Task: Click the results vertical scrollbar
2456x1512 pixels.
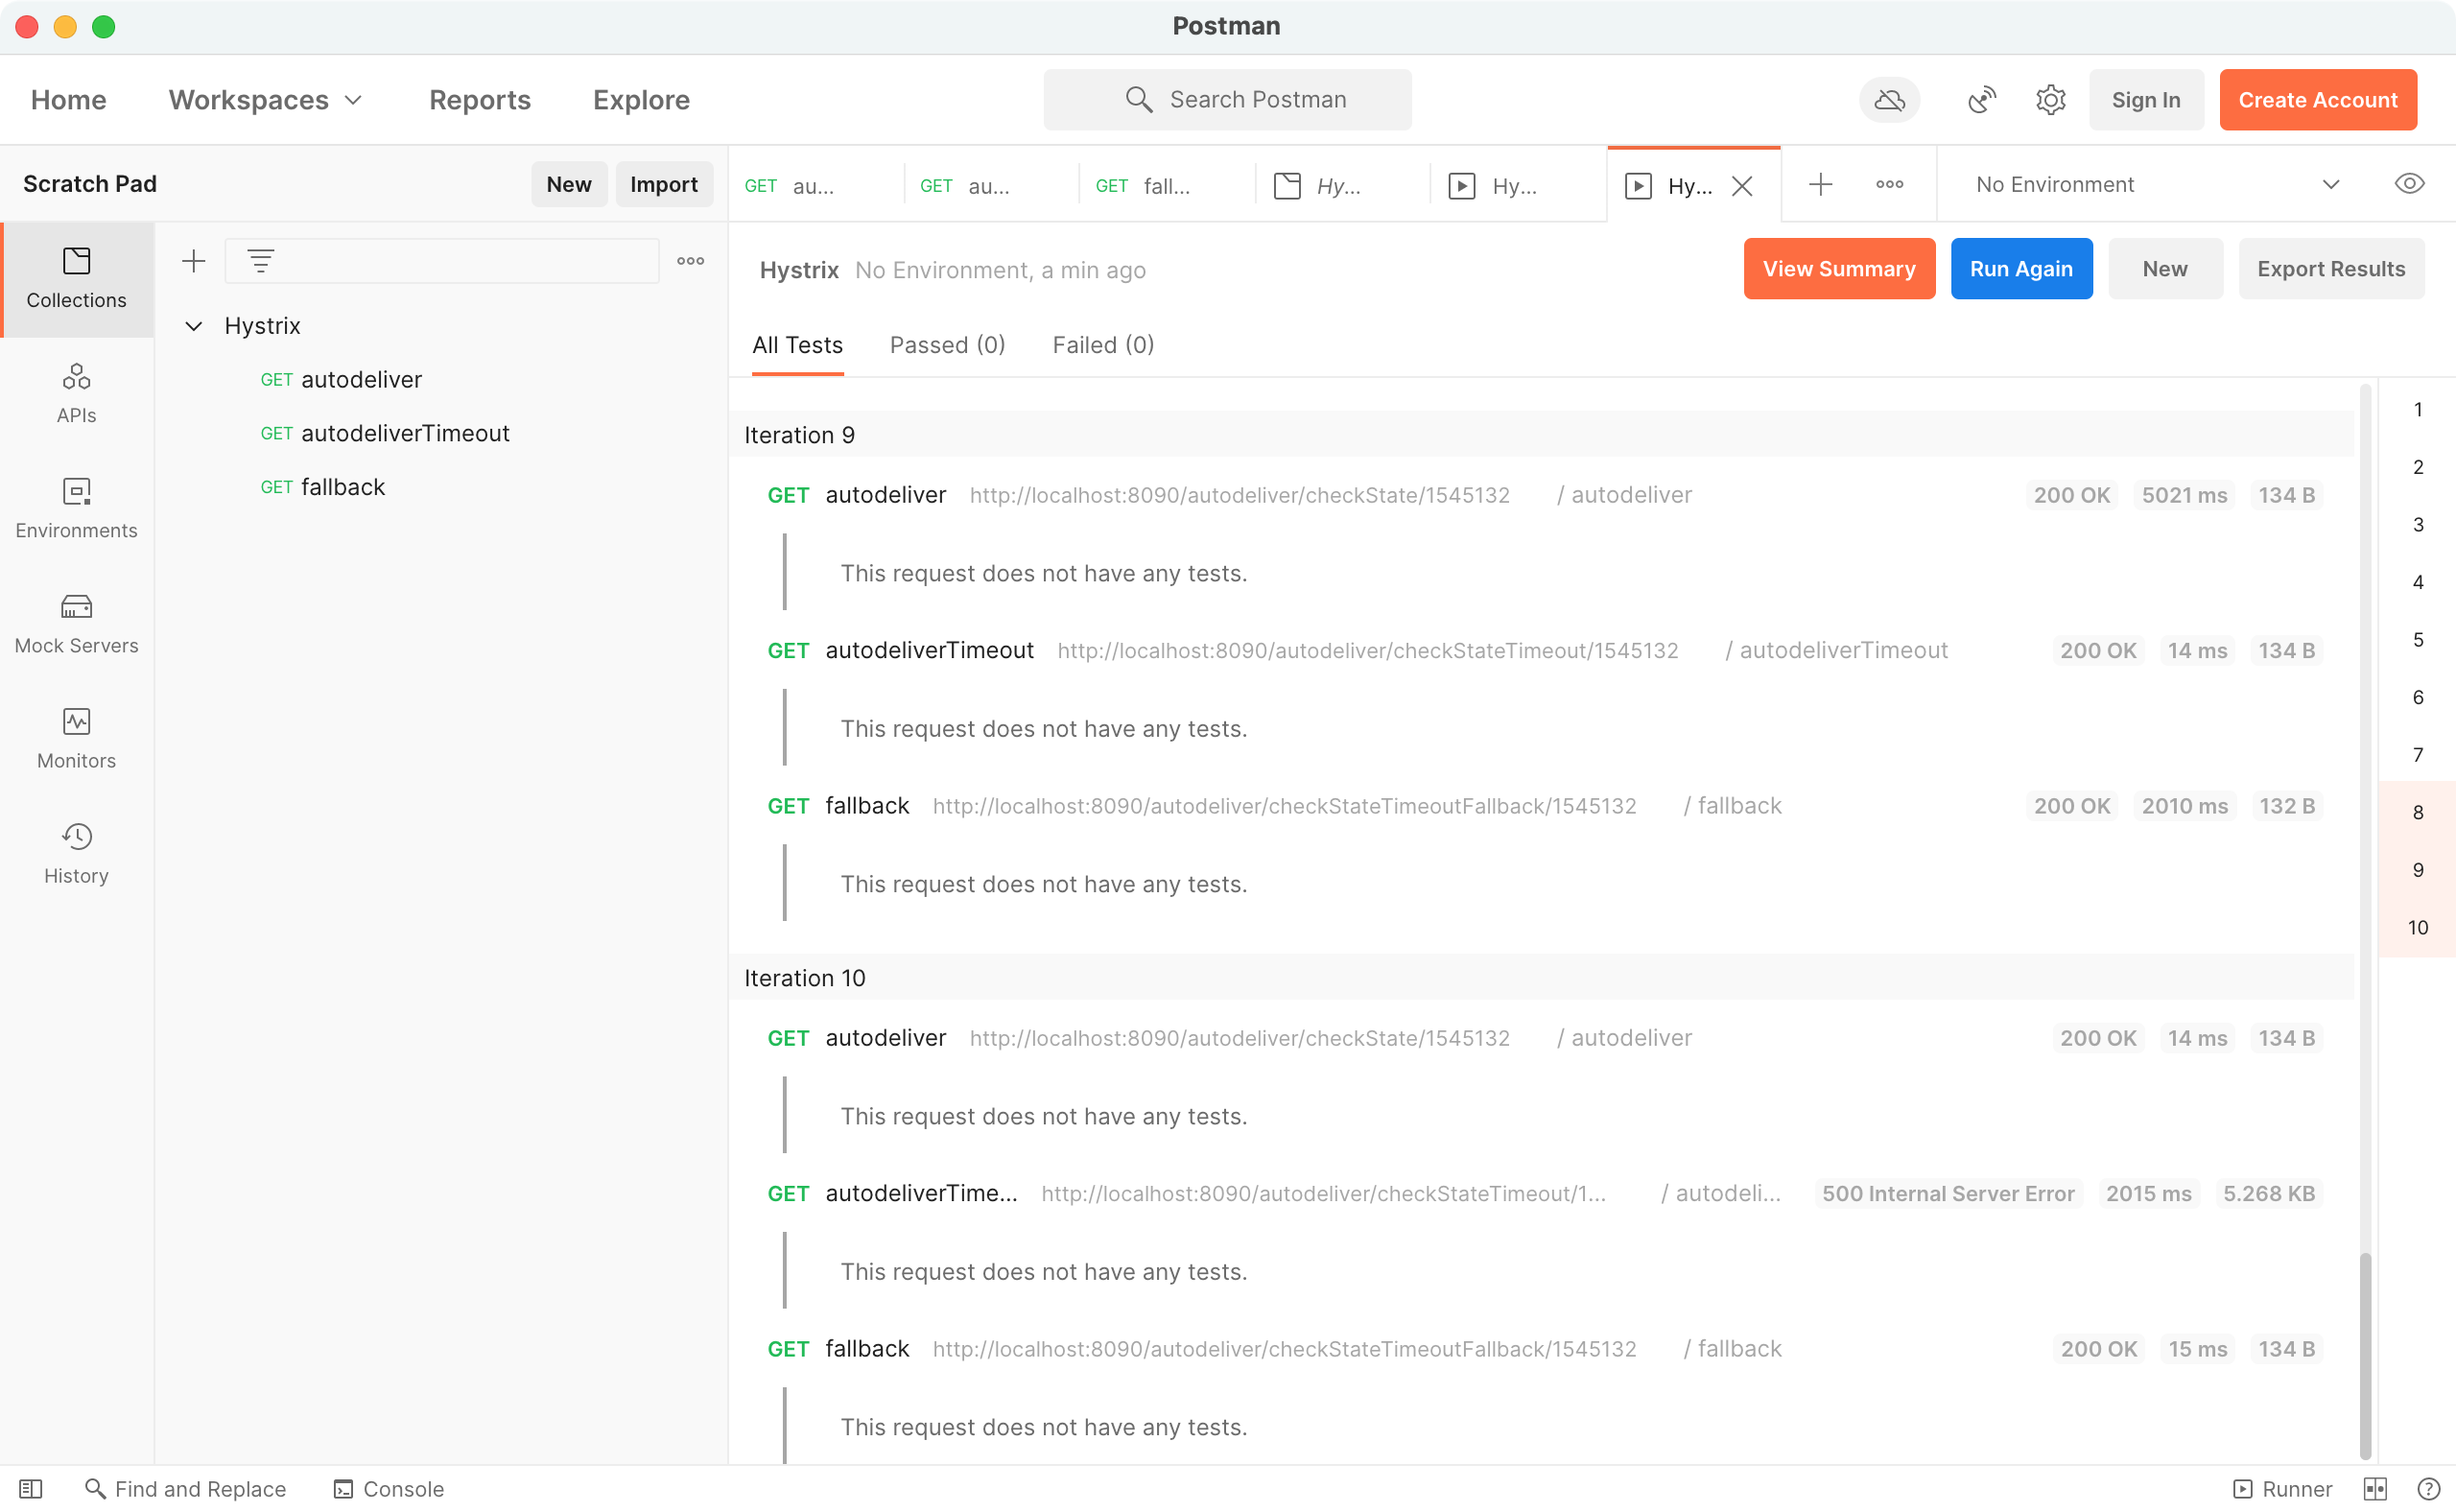Action: tap(2365, 1355)
